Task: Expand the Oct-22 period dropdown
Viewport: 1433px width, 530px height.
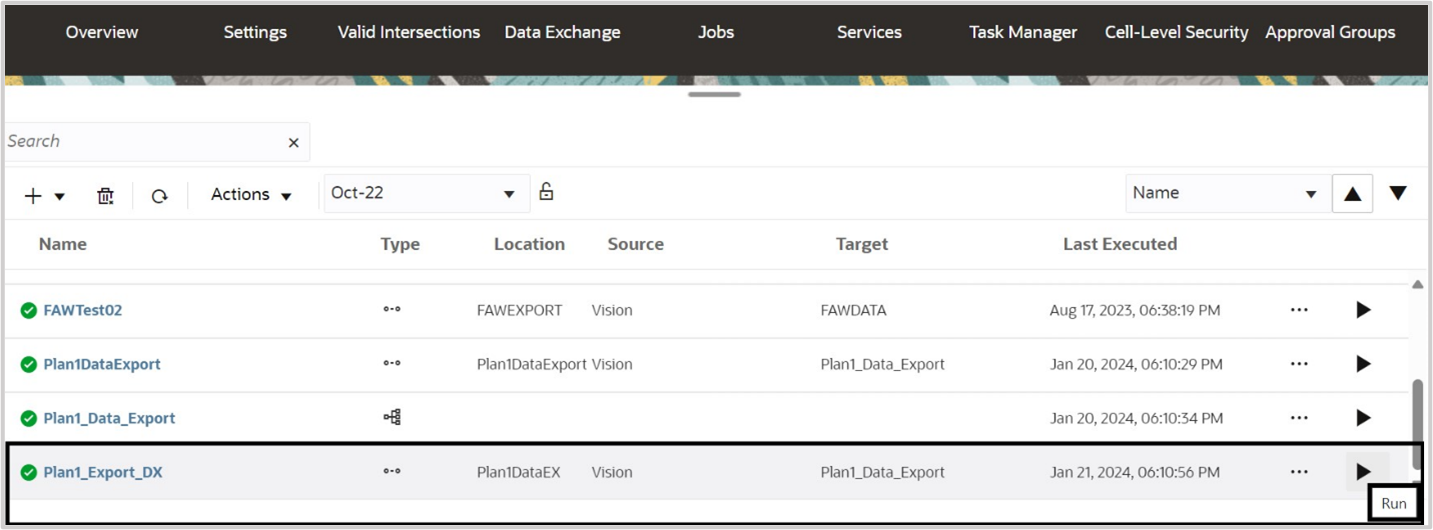Action: [x=509, y=194]
